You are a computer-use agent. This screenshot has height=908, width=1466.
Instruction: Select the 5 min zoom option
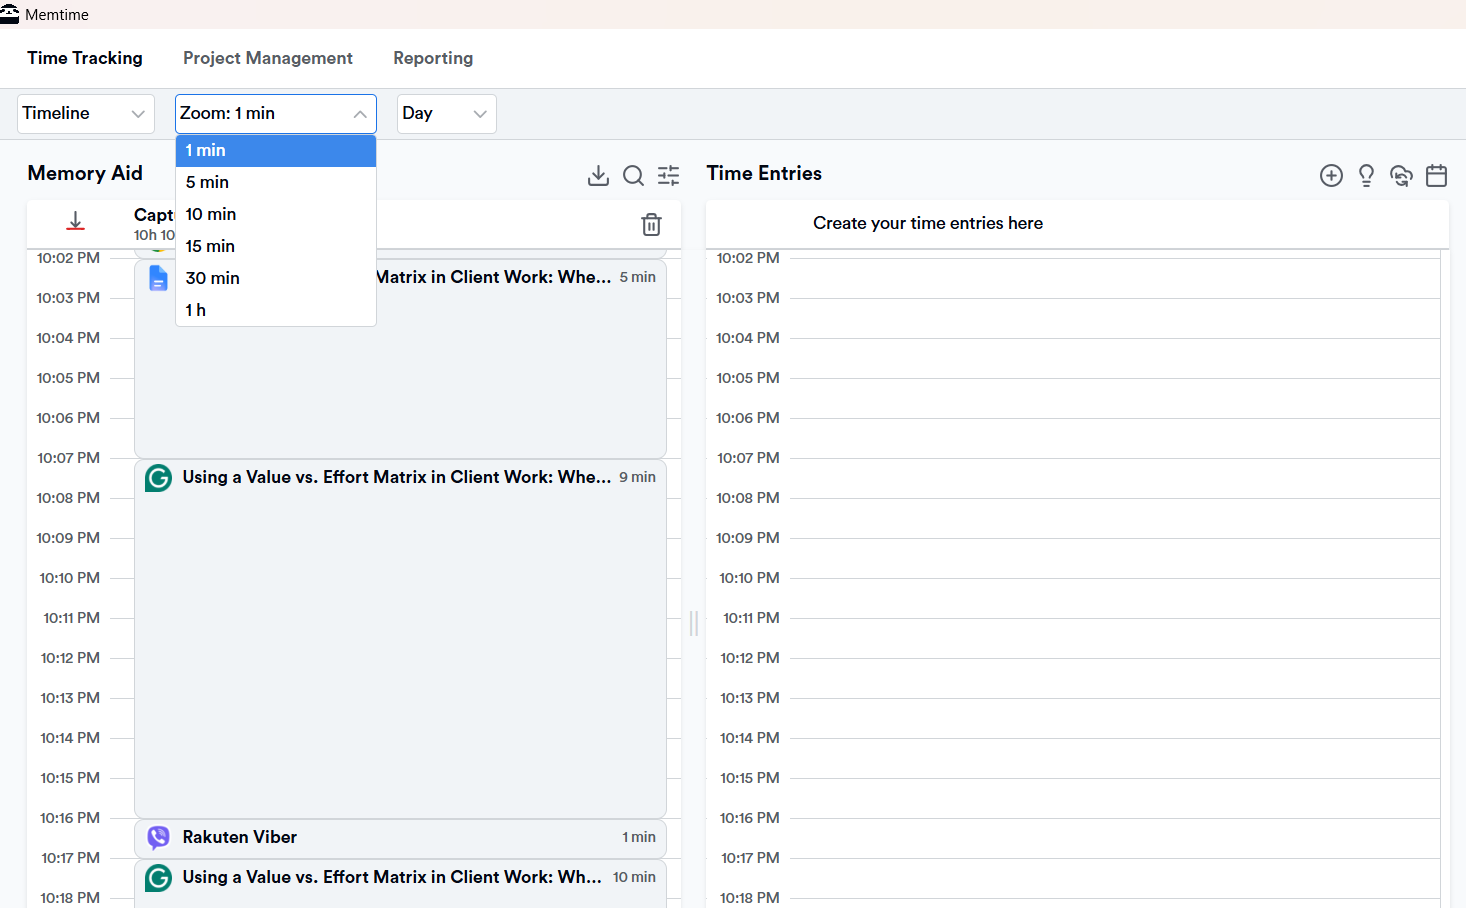276,182
